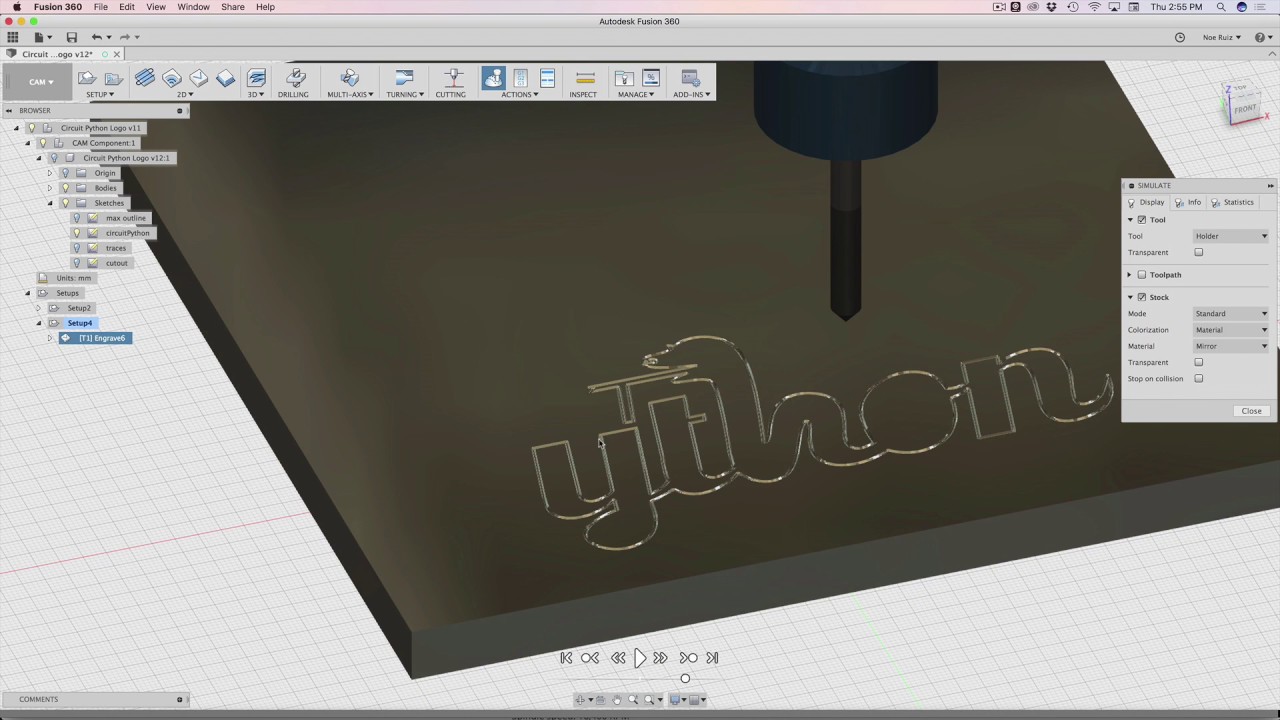Close the Simulate panel with Close button
Screen dimensions: 1280x720
[1251, 411]
